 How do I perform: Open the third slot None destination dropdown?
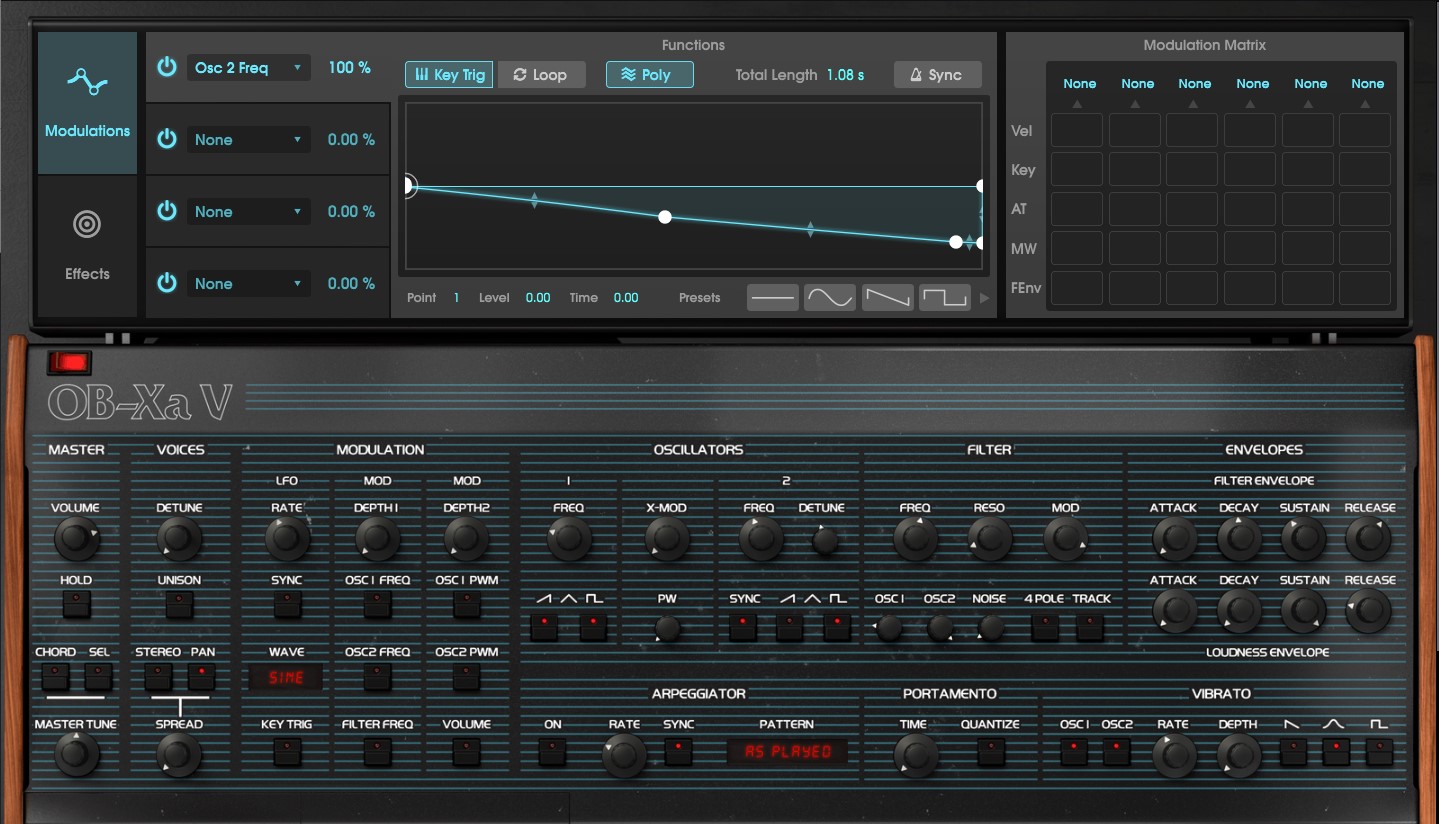click(x=248, y=212)
